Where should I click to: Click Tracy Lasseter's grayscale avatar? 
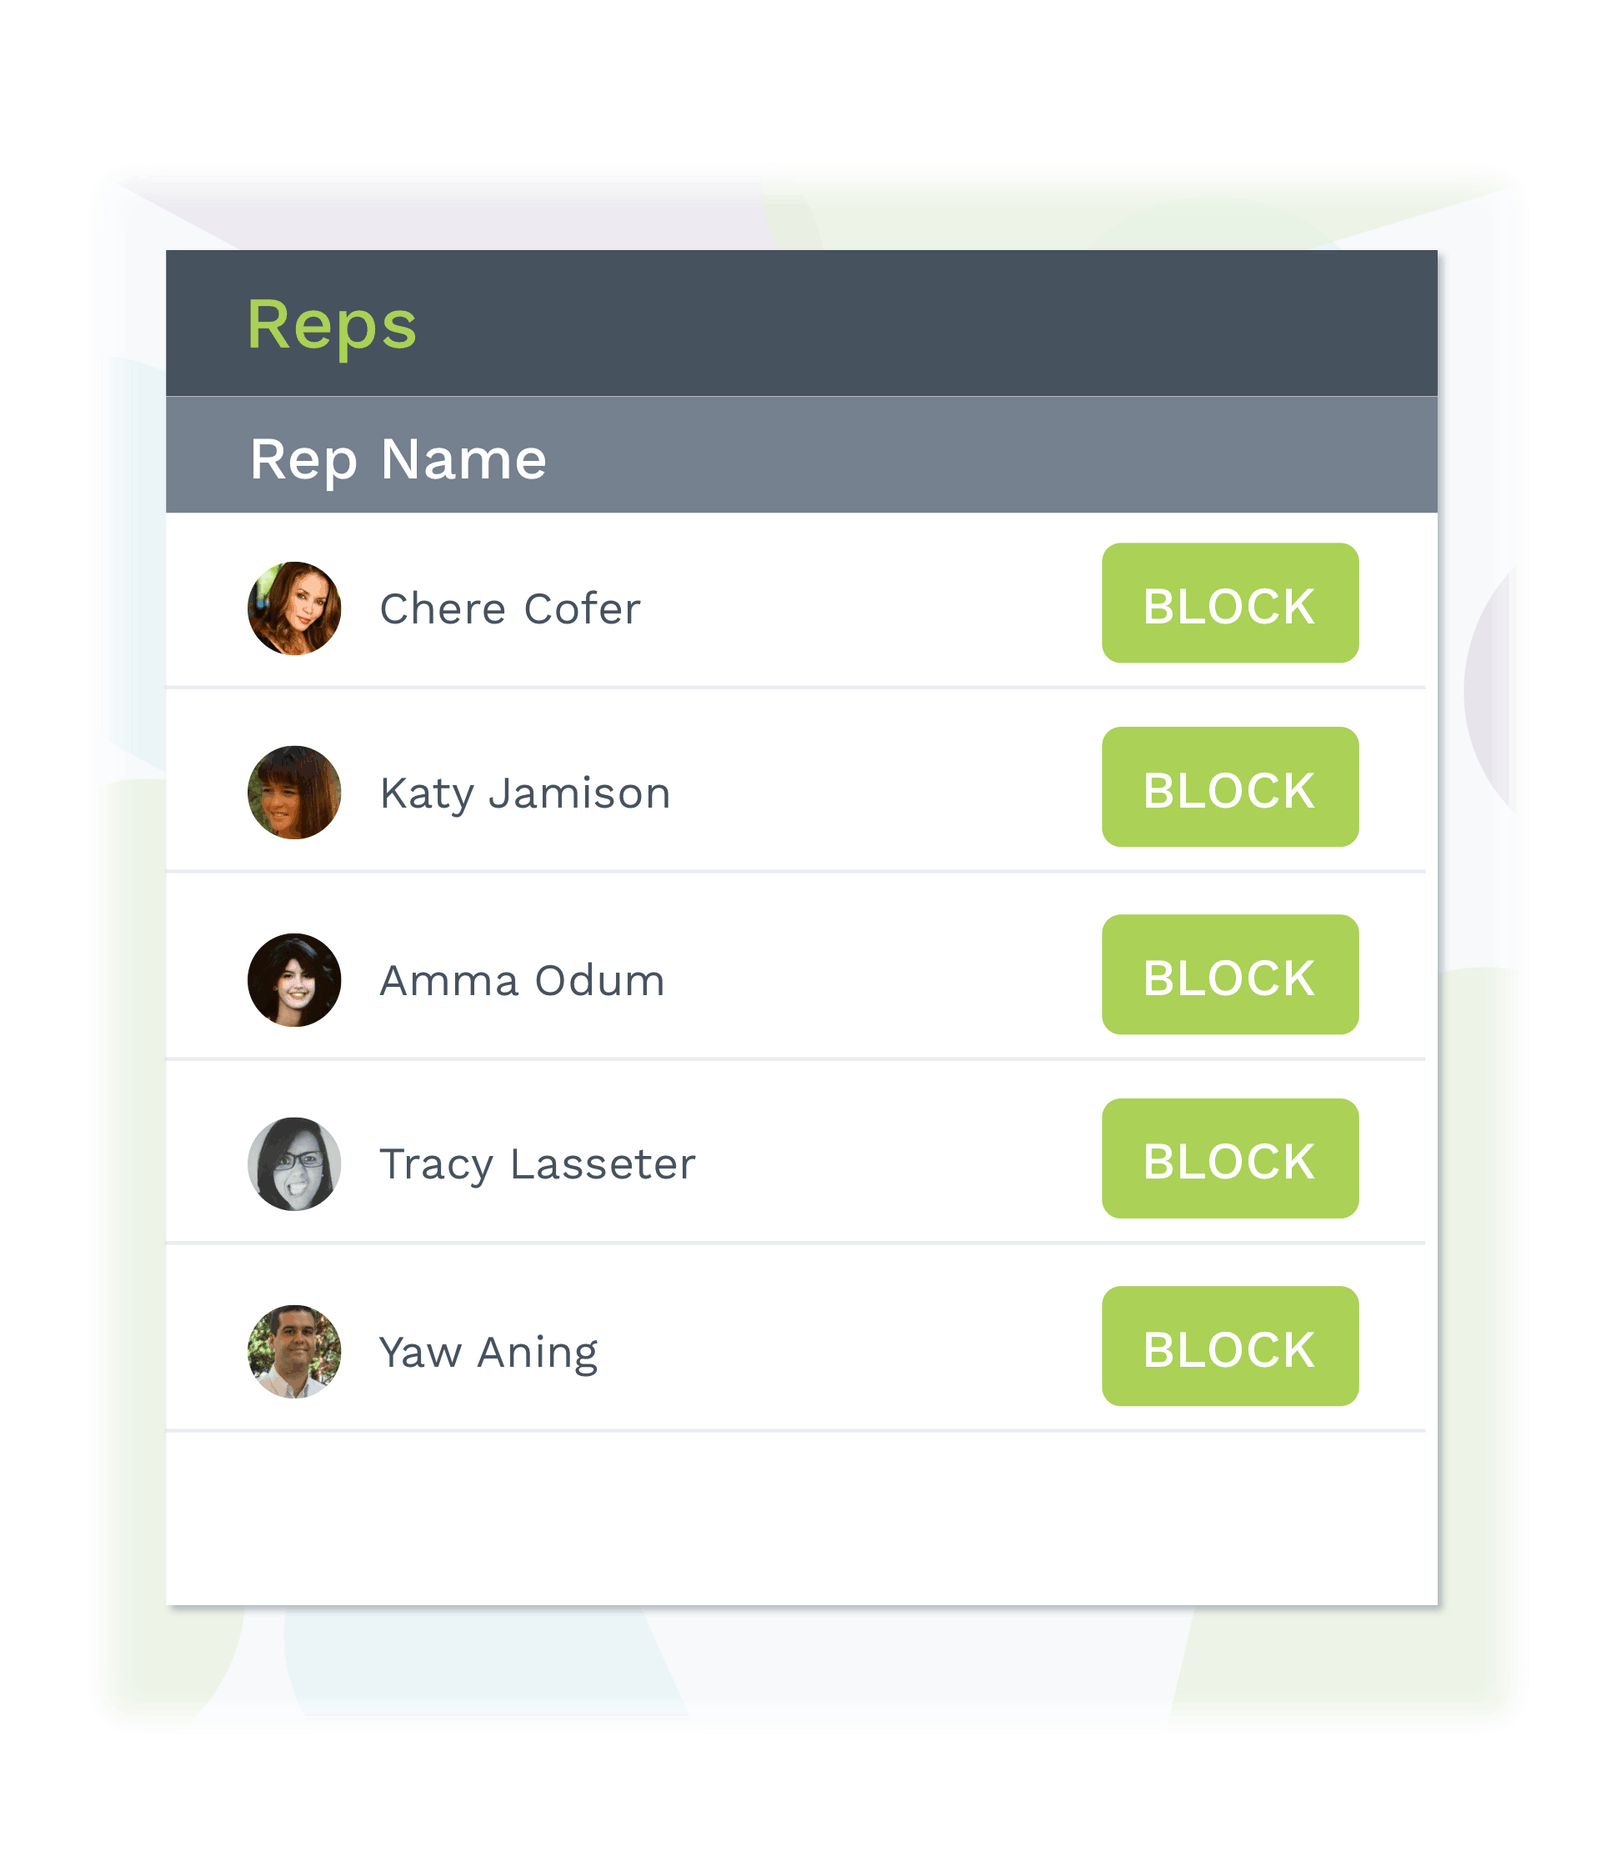click(x=294, y=1164)
